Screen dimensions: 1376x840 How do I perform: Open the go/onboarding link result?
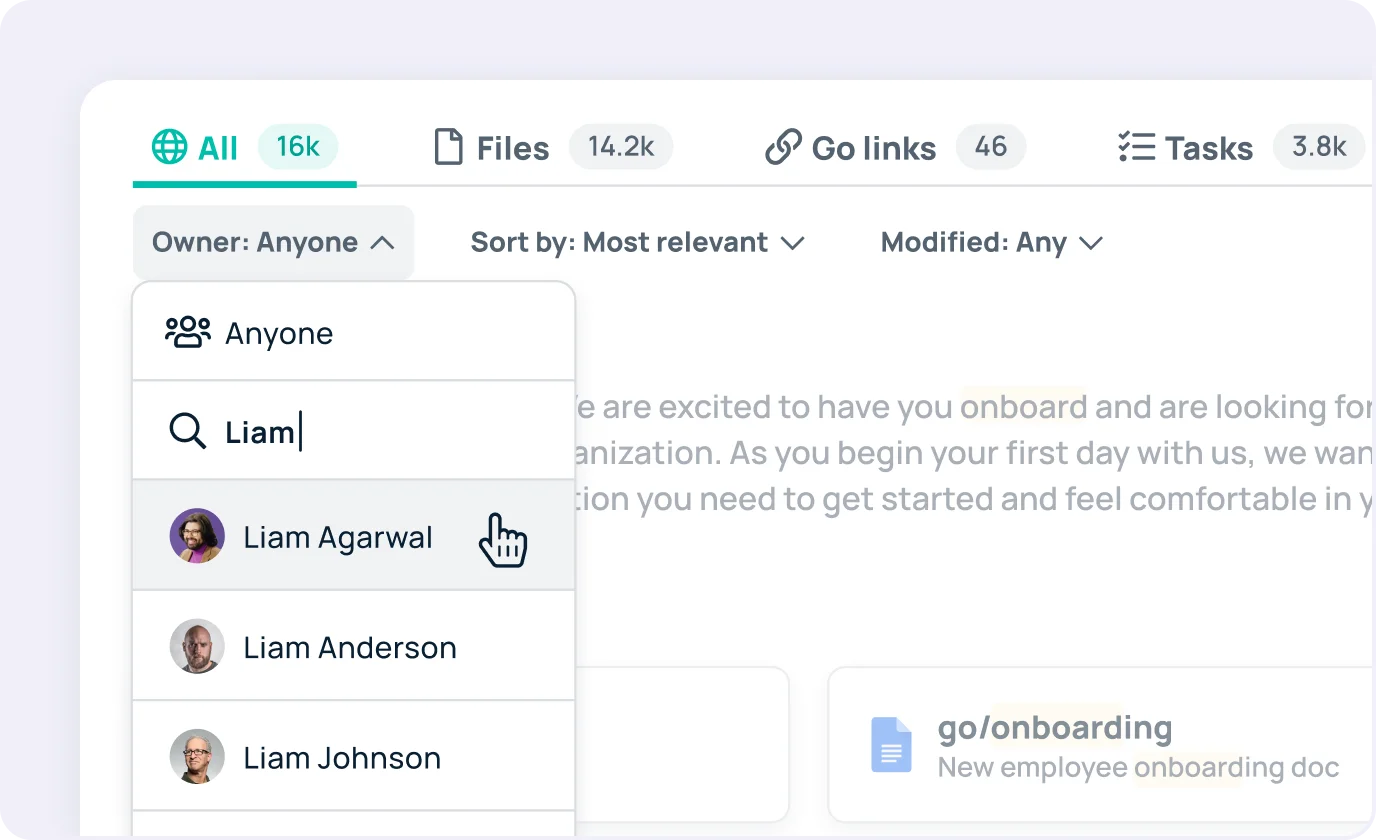tap(1055, 728)
